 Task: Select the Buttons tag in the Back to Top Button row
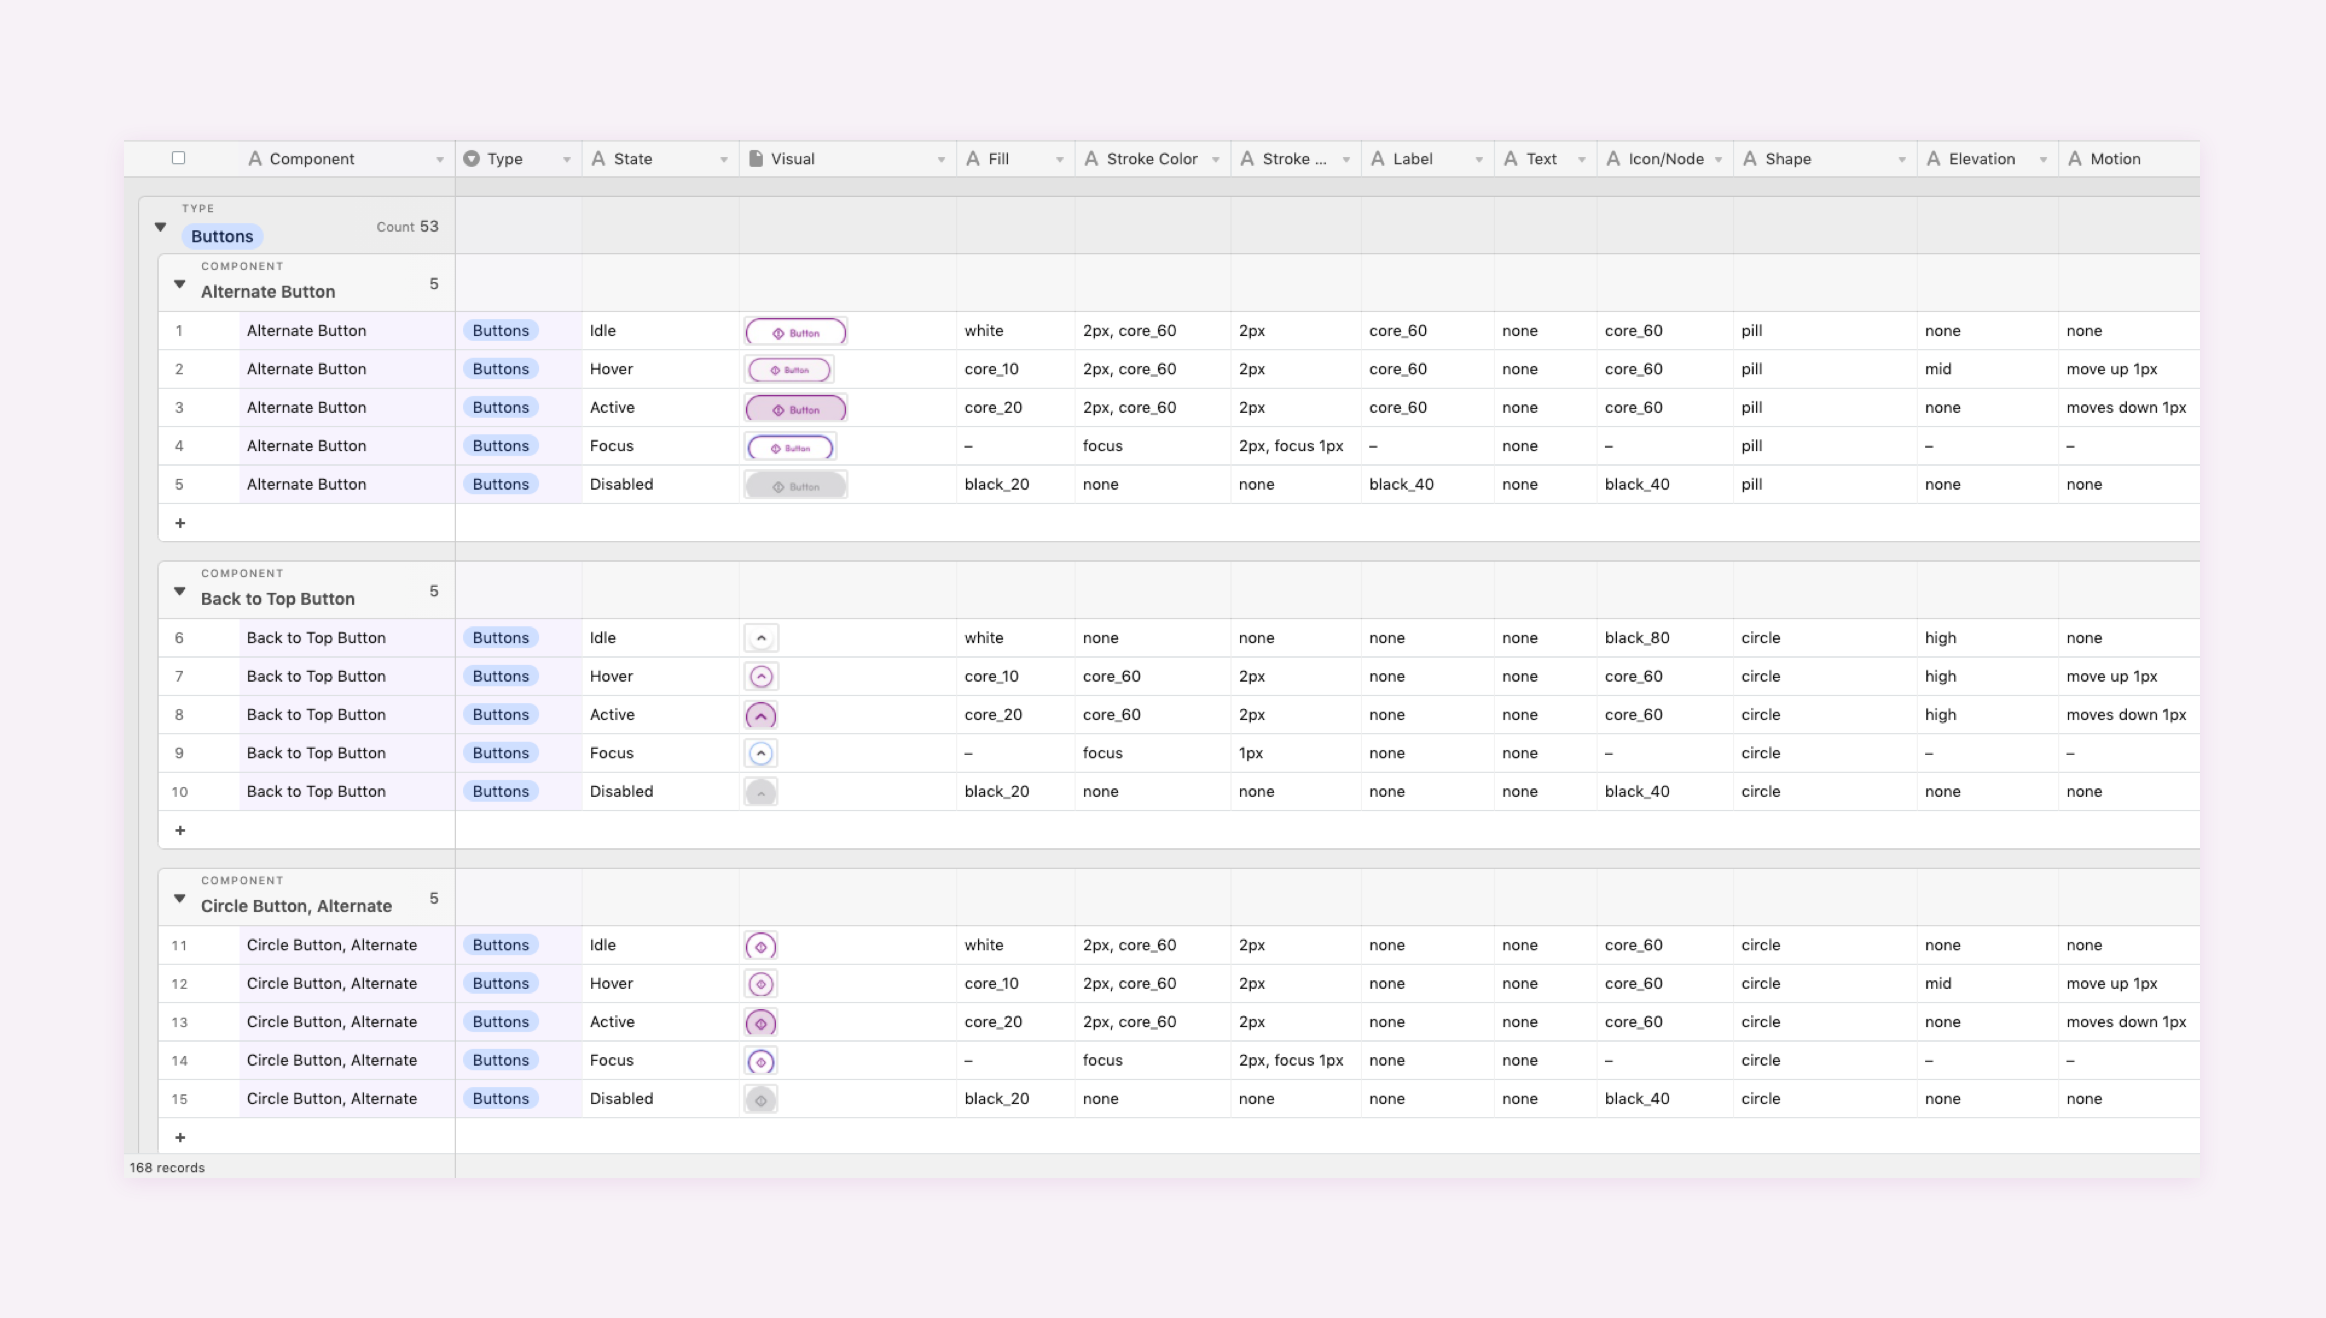[501, 637]
